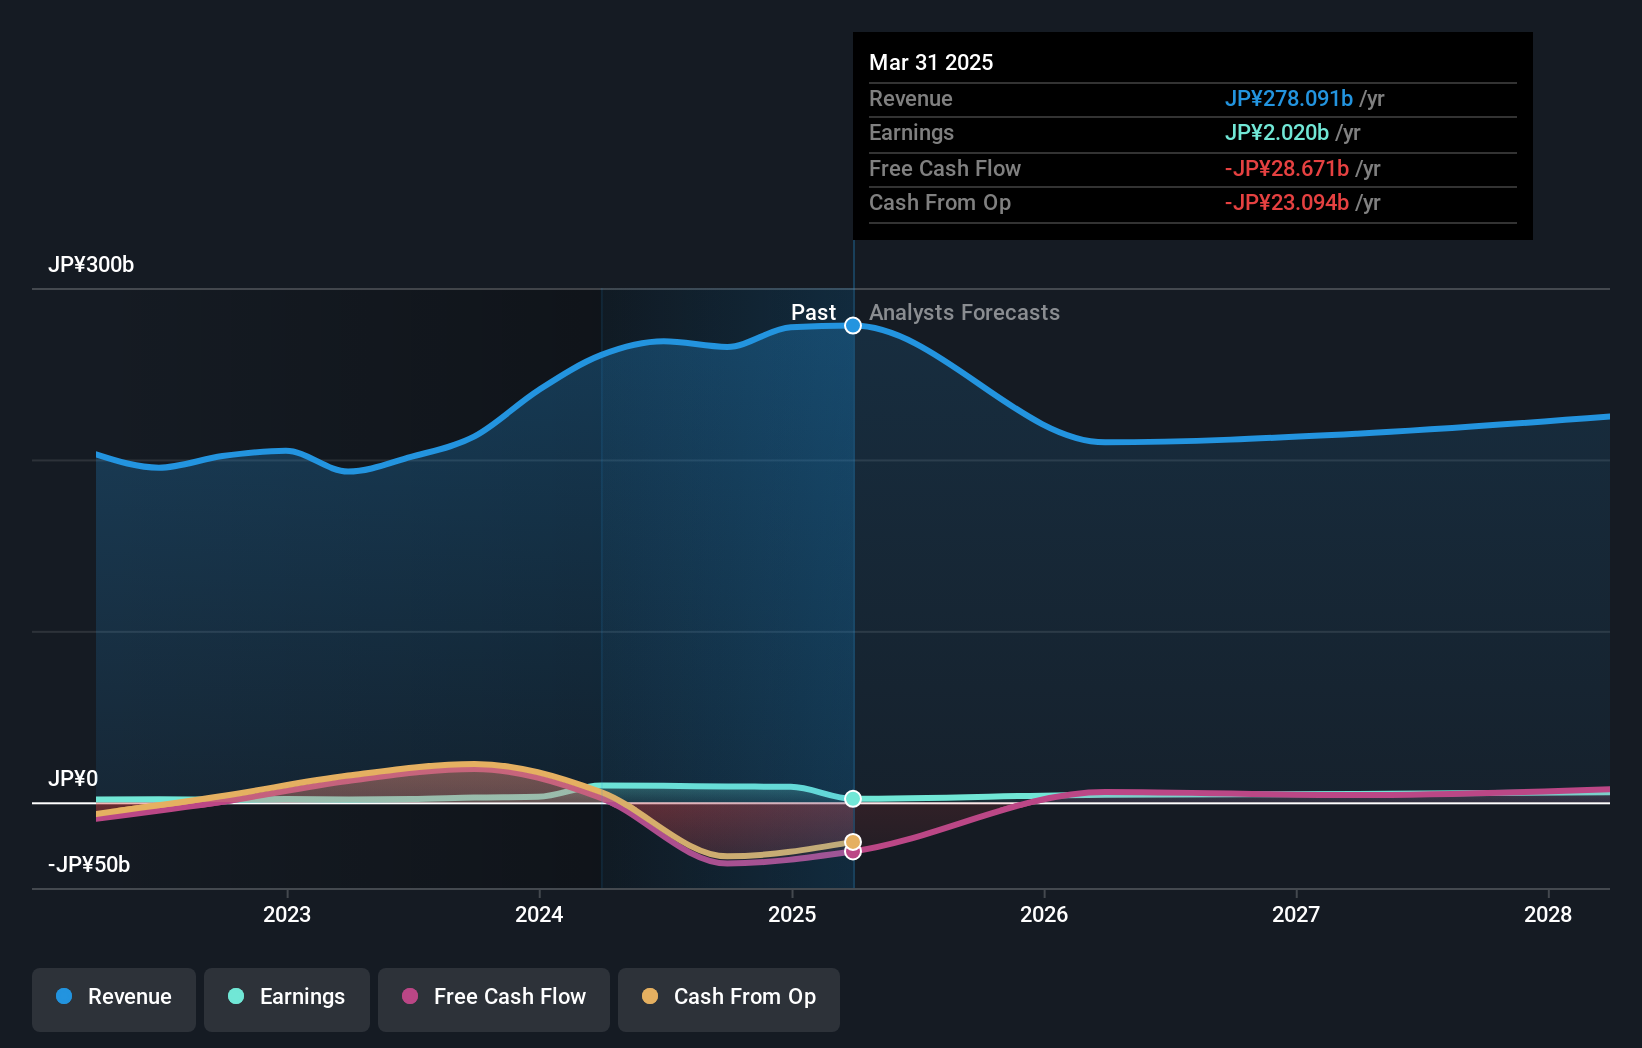Click the Free Cash Flow label in tooltip
The height and width of the screenshot is (1048, 1642).
tap(945, 169)
